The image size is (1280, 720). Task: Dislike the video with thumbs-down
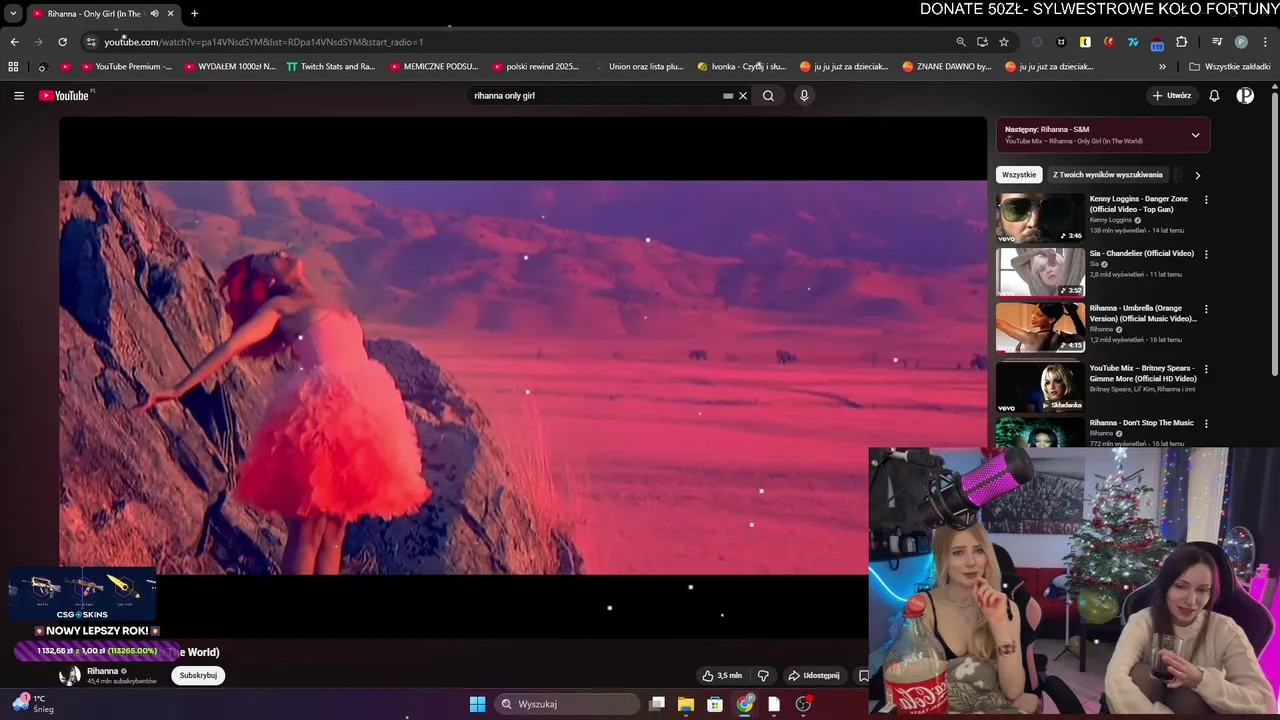763,676
